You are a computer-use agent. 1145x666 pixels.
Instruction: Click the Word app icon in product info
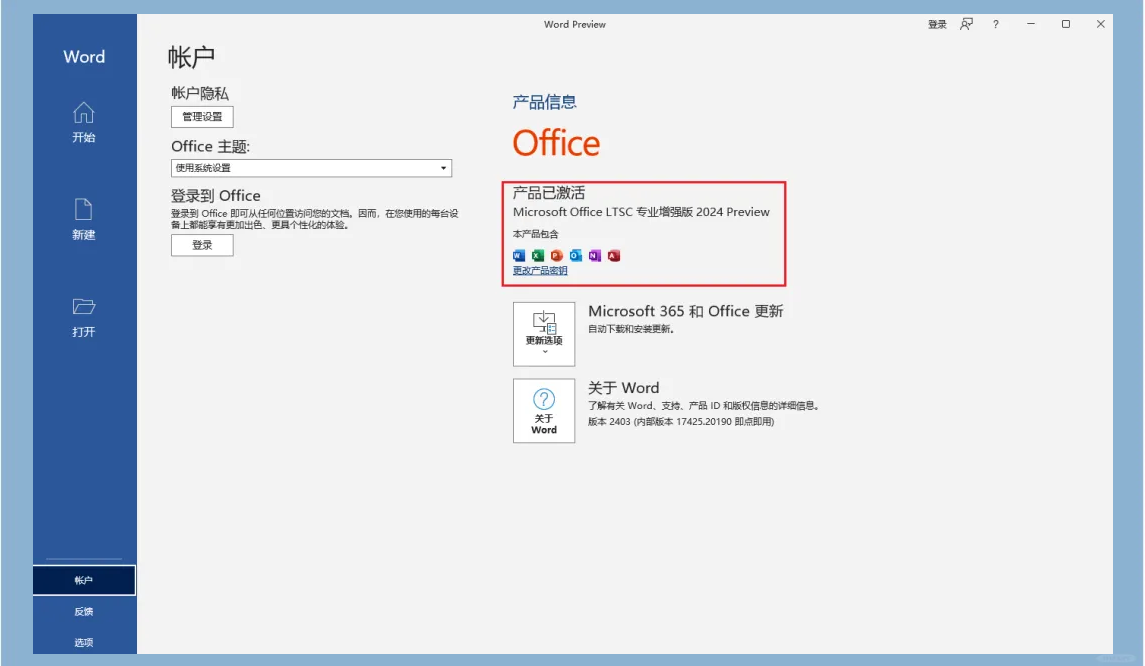(519, 256)
